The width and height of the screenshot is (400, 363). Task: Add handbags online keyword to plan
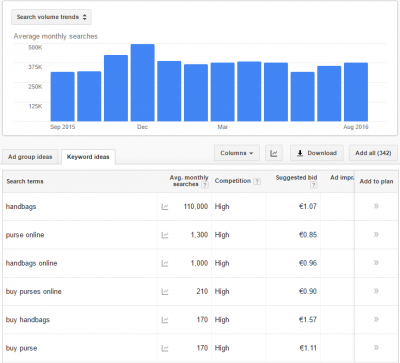(x=376, y=263)
